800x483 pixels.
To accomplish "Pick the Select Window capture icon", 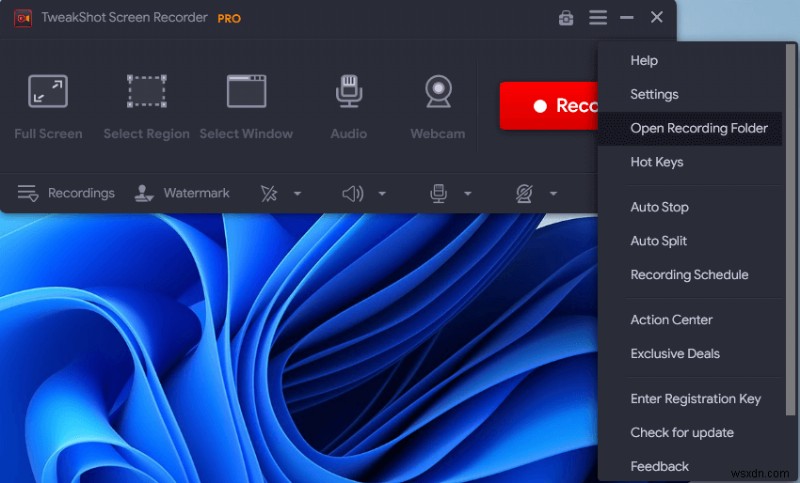I will (246, 92).
